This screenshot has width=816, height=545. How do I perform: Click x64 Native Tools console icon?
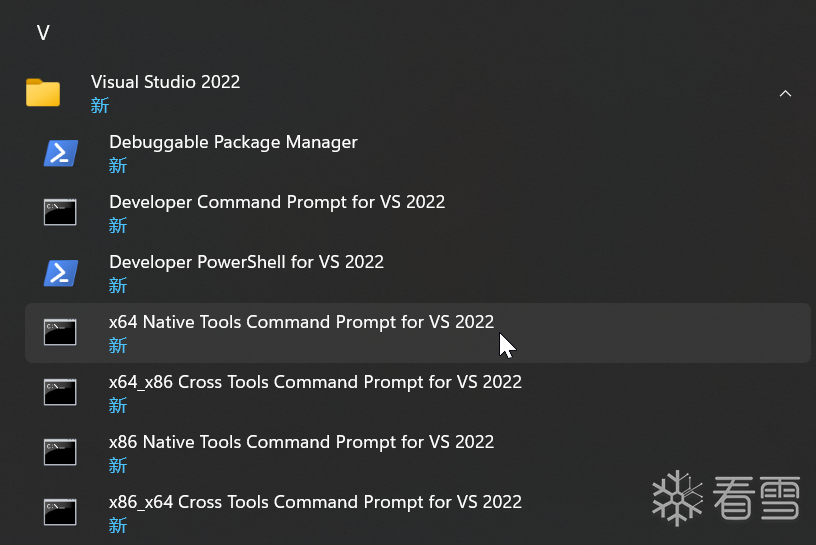61,332
